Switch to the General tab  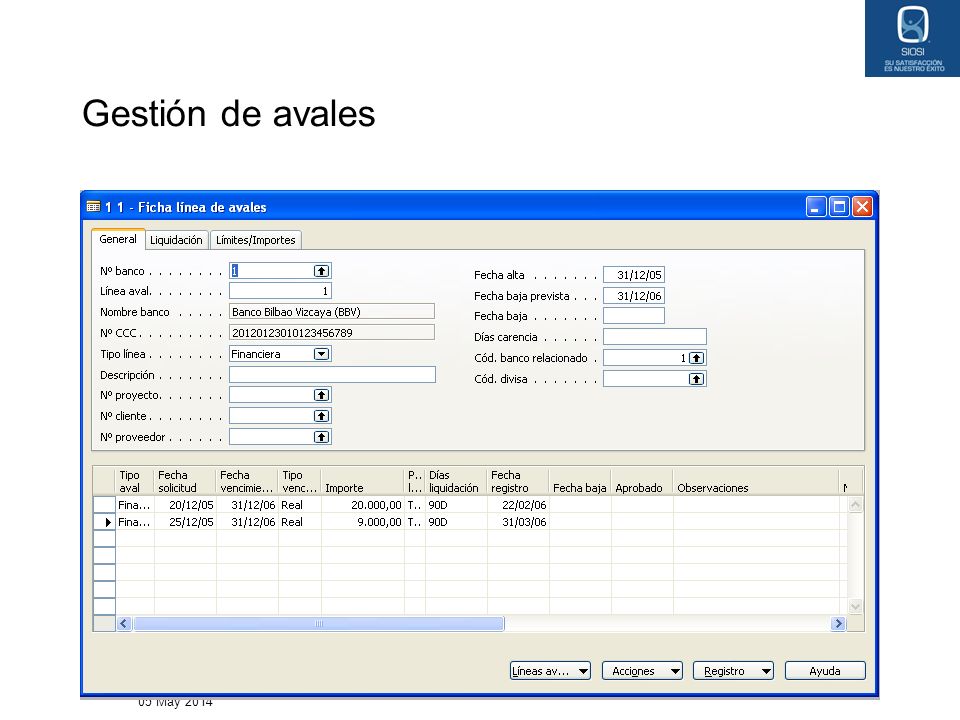tap(118, 239)
